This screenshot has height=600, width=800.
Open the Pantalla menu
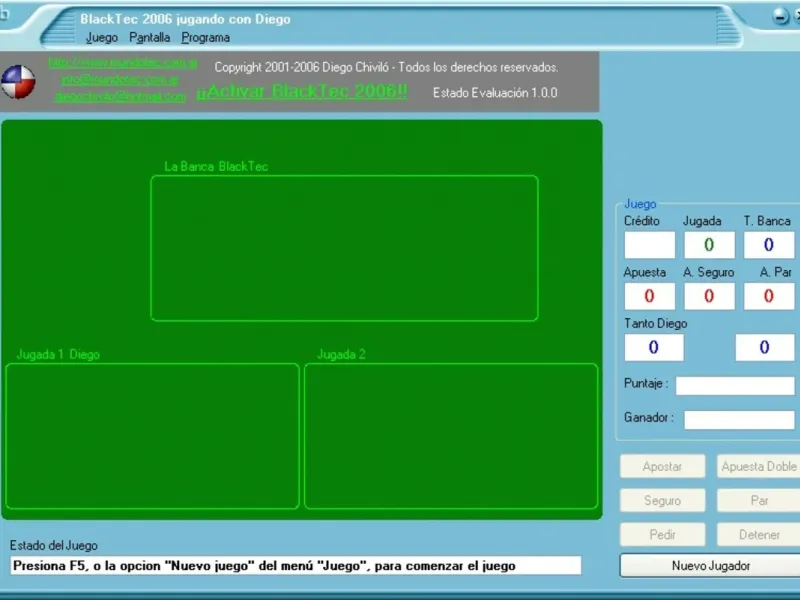tap(149, 38)
